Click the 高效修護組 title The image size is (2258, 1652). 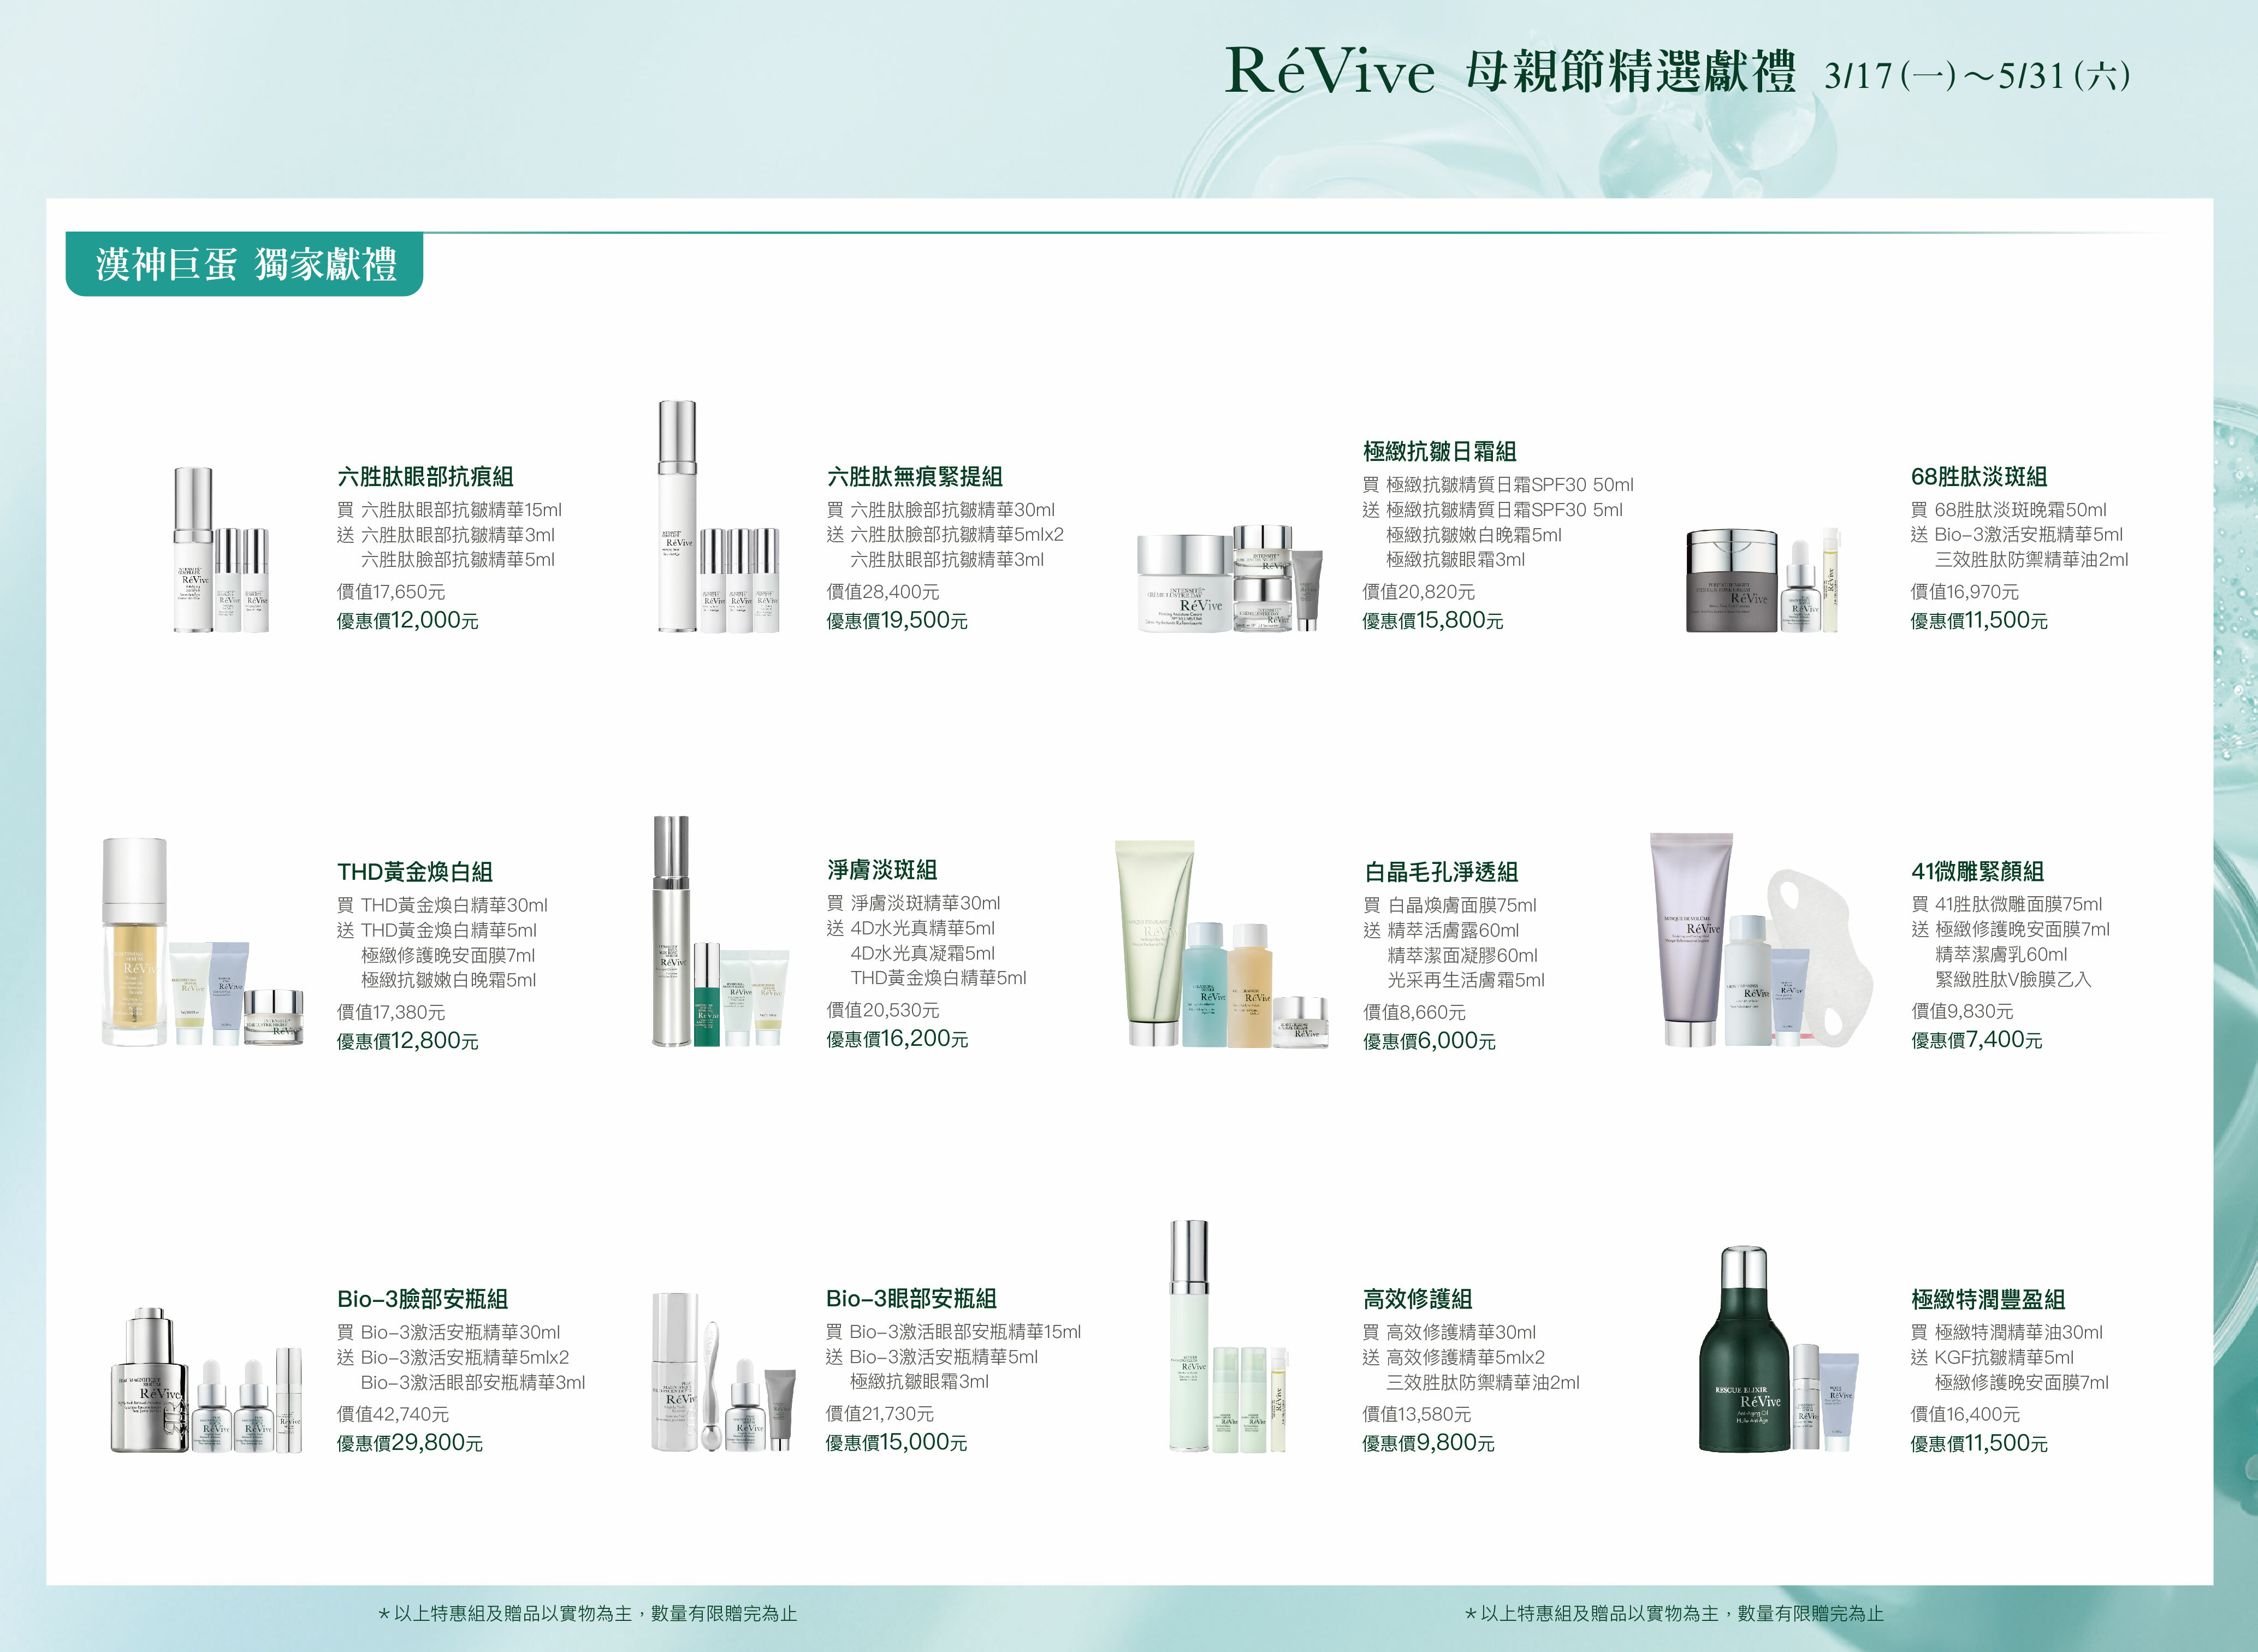pyautogui.click(x=1417, y=1299)
